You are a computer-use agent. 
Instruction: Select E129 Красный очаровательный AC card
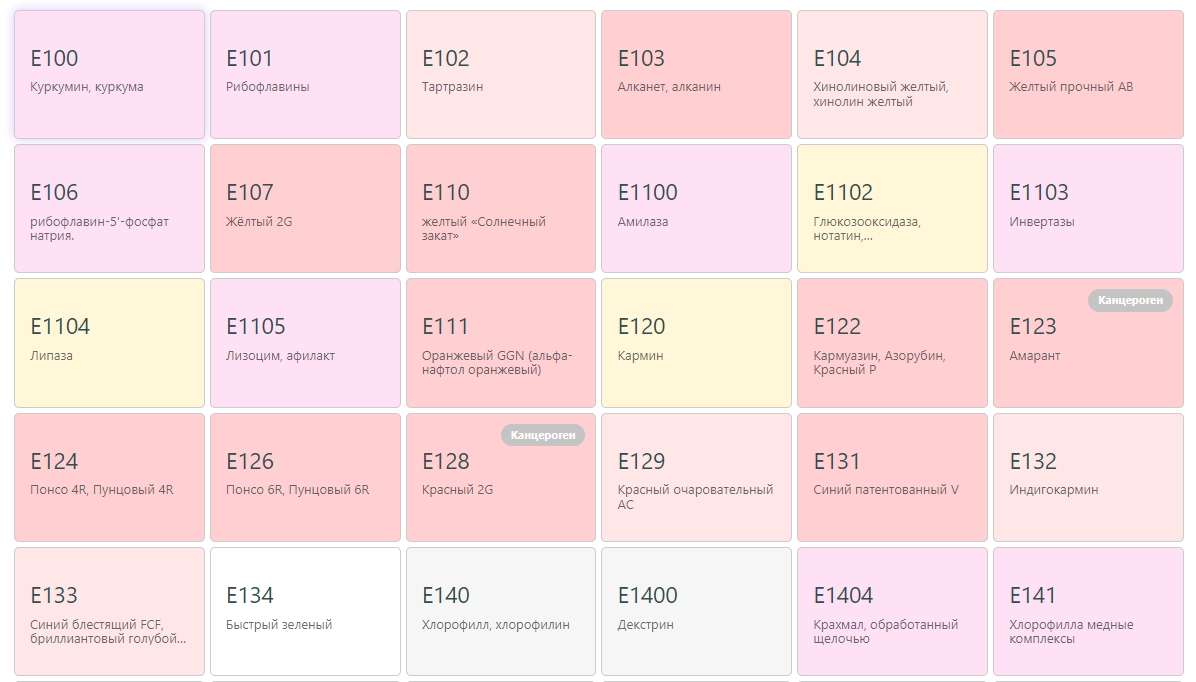point(696,477)
